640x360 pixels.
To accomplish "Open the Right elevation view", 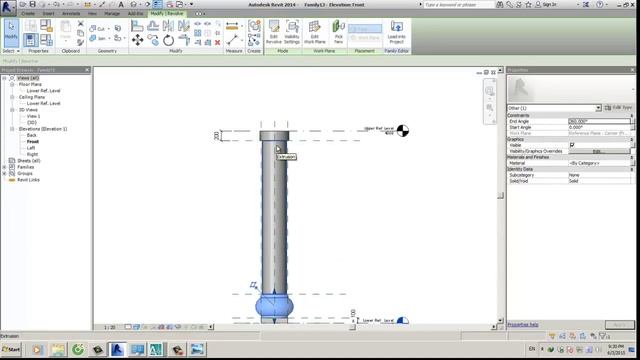I will tap(32, 154).
